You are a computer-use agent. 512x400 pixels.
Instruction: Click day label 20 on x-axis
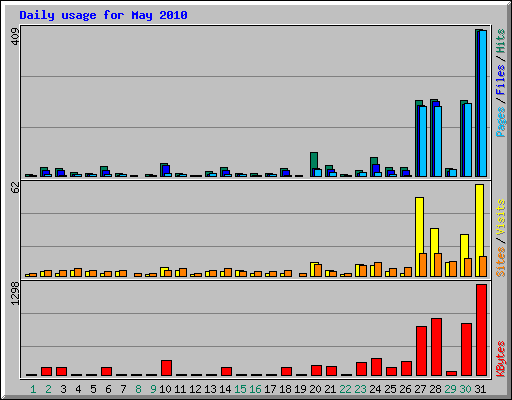coord(315,389)
